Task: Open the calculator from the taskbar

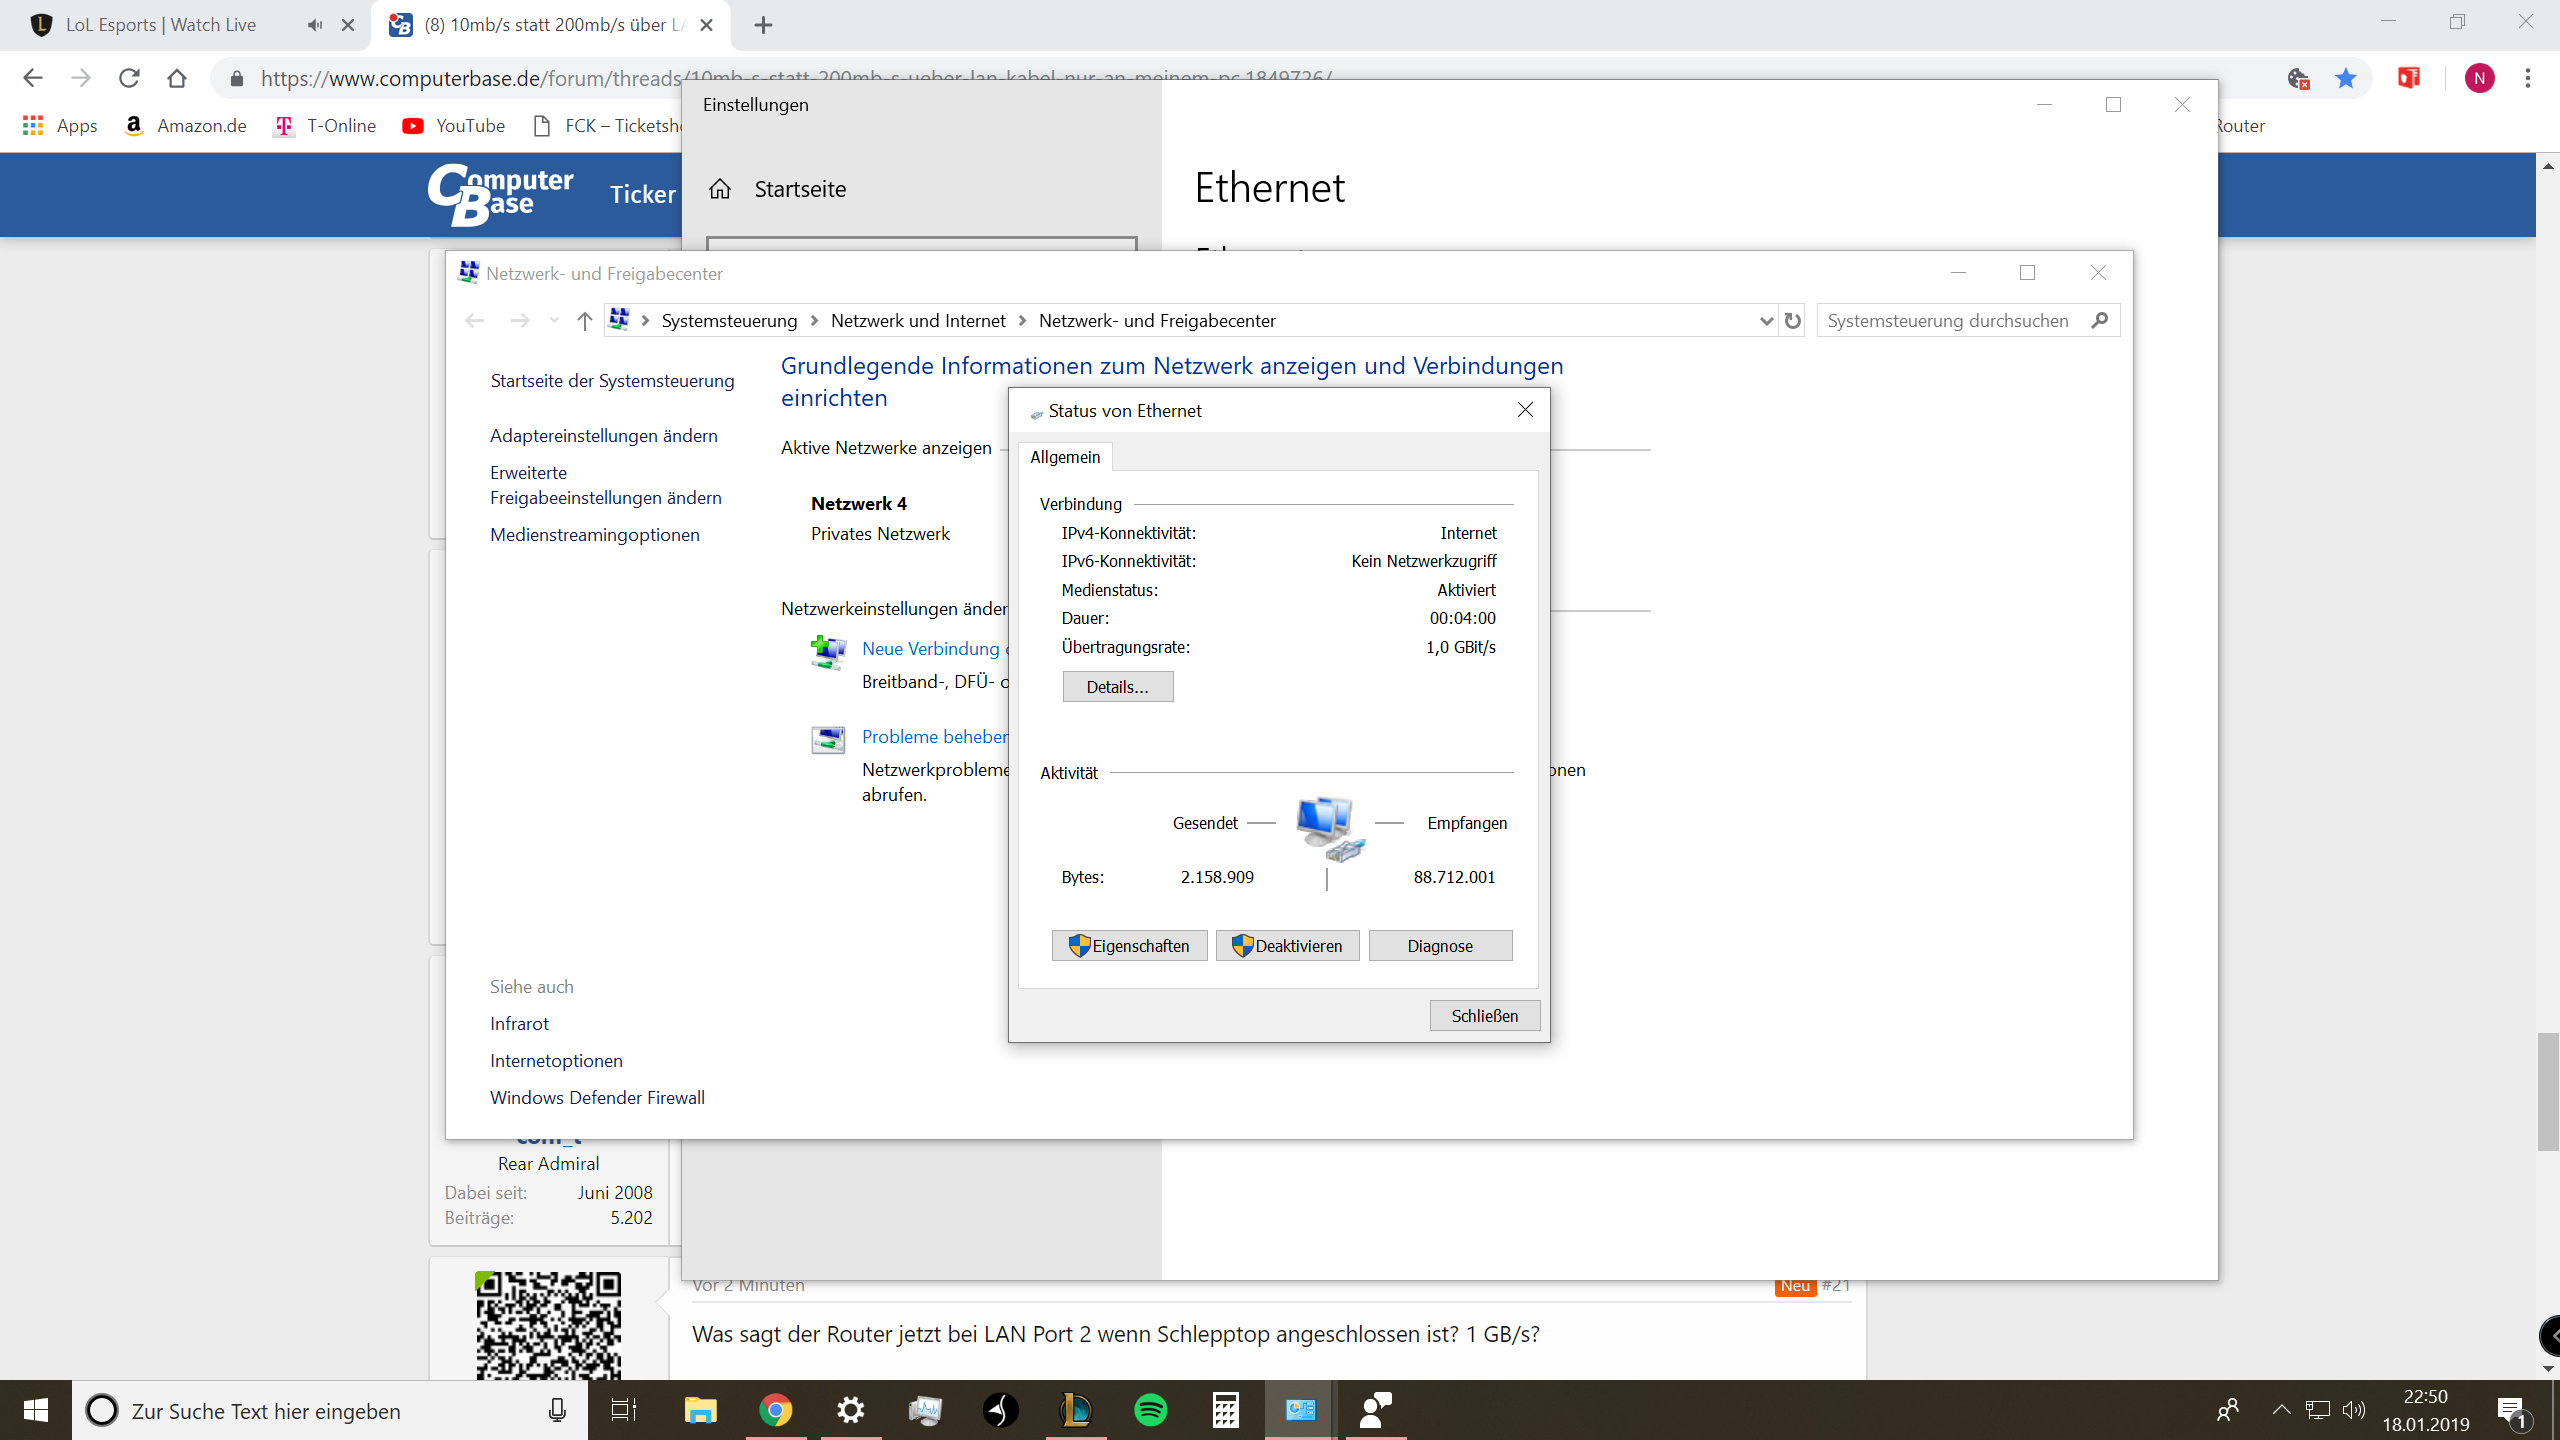Action: (1225, 1410)
